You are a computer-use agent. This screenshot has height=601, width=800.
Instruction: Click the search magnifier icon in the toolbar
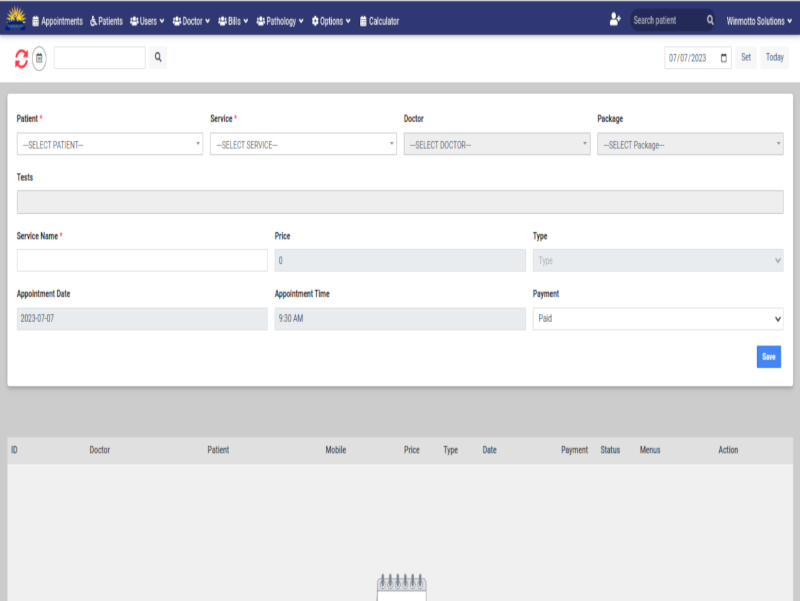[x=158, y=57]
